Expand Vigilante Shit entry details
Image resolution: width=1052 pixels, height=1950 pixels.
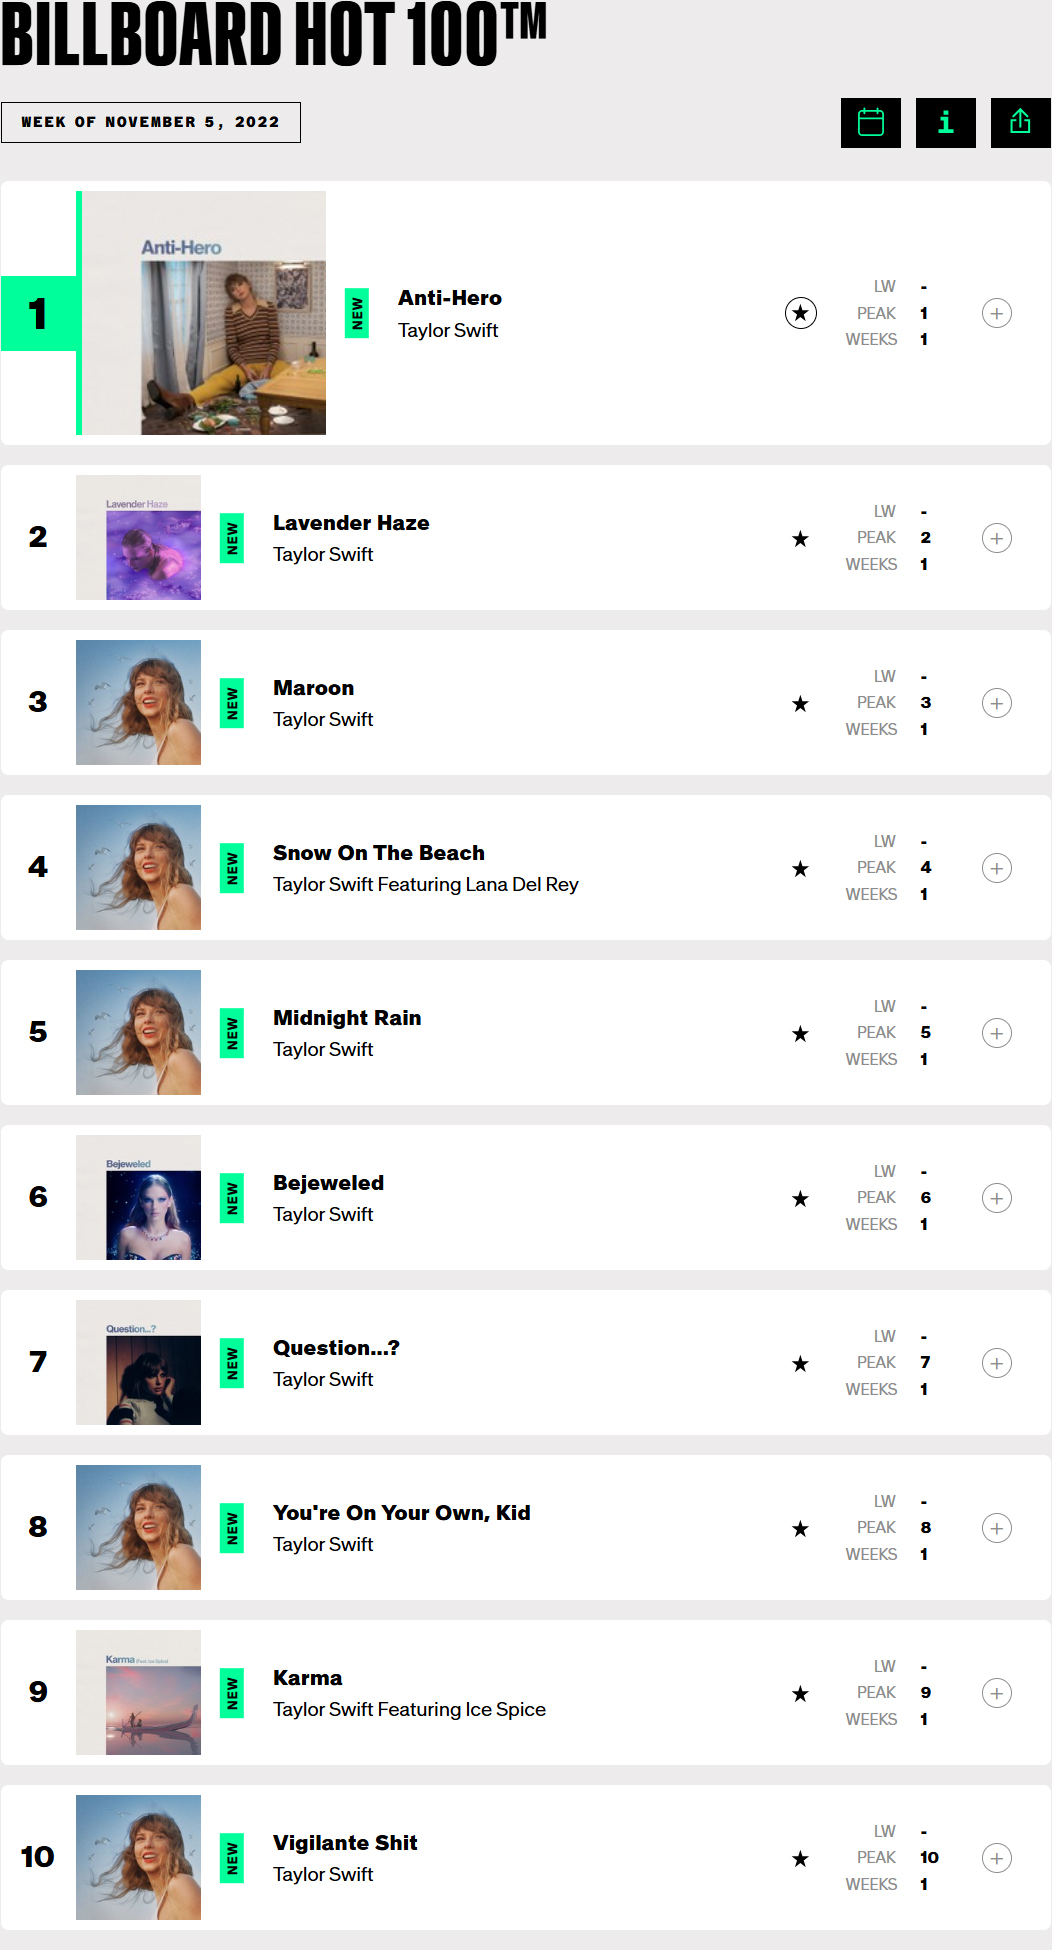(996, 1858)
